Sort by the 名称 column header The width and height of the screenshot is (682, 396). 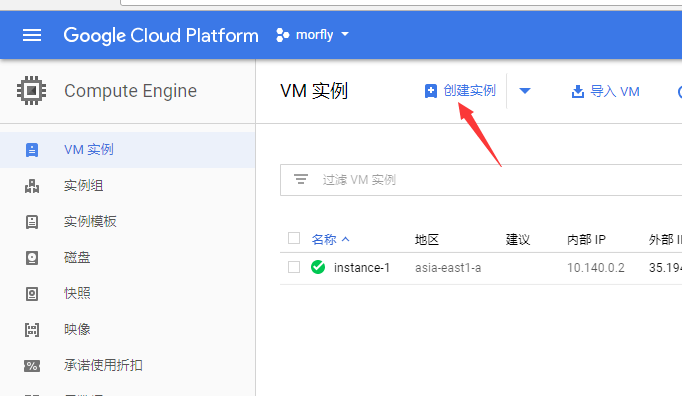coord(324,239)
